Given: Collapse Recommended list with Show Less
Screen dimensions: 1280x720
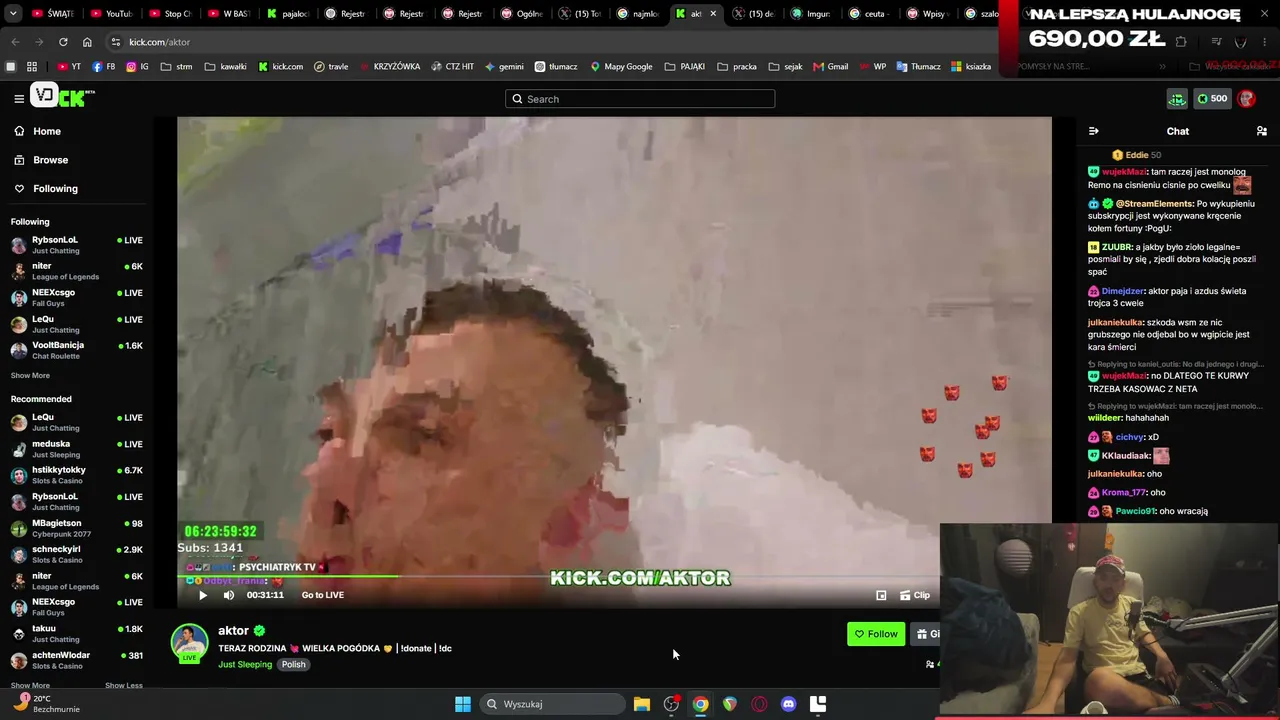Looking at the screenshot, I should (x=123, y=686).
